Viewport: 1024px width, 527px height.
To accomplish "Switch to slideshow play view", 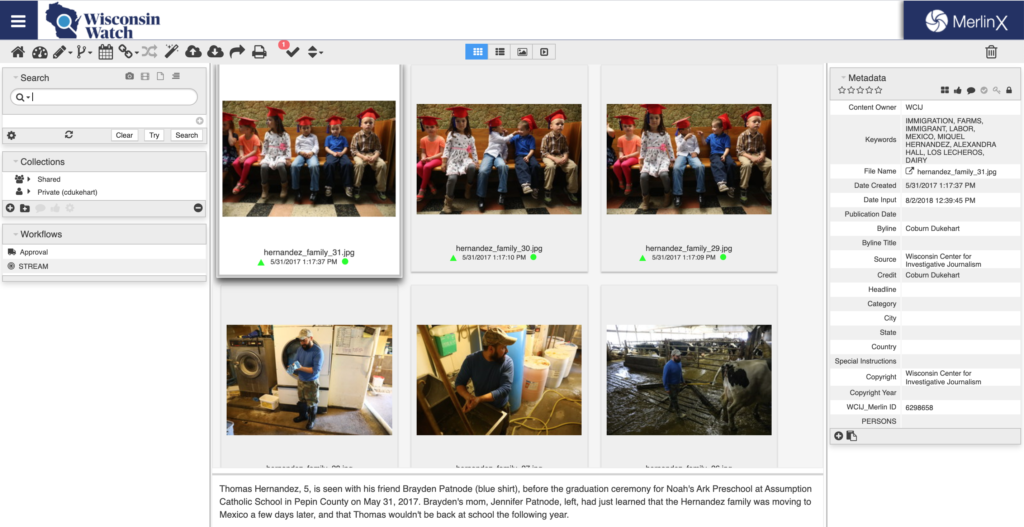I will pyautogui.click(x=544, y=52).
